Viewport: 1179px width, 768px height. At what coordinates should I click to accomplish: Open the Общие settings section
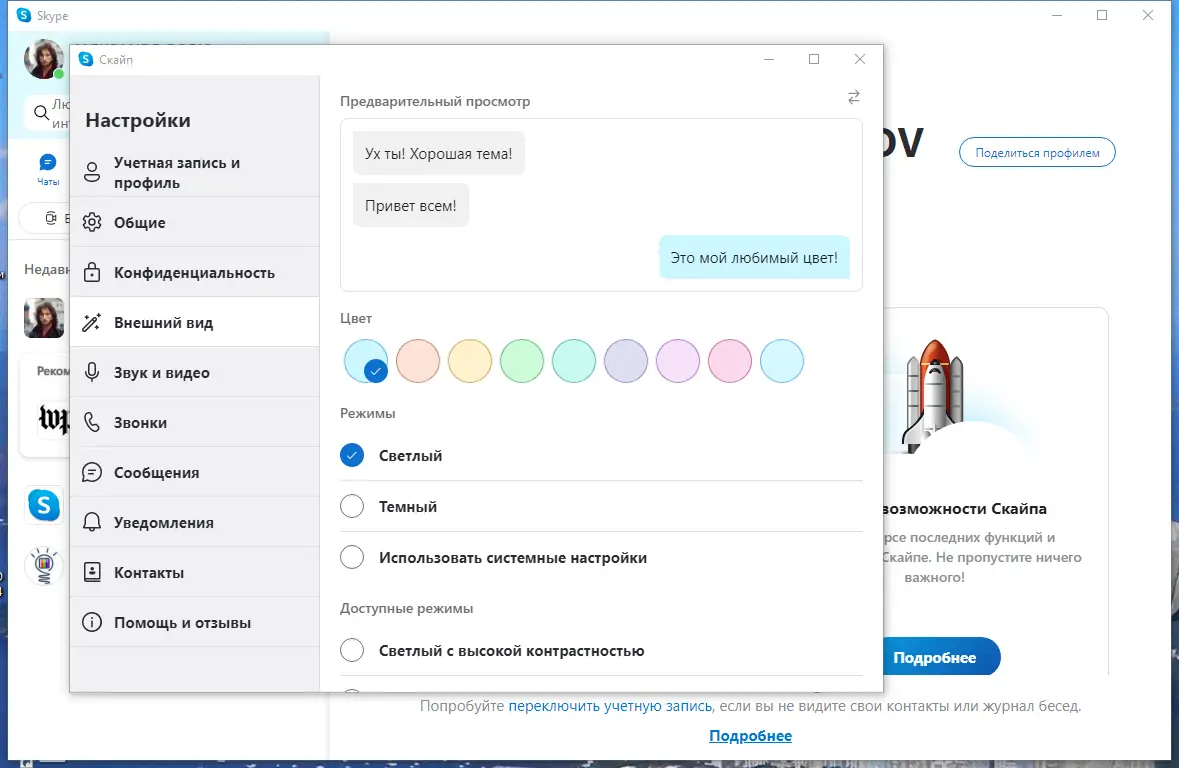195,222
